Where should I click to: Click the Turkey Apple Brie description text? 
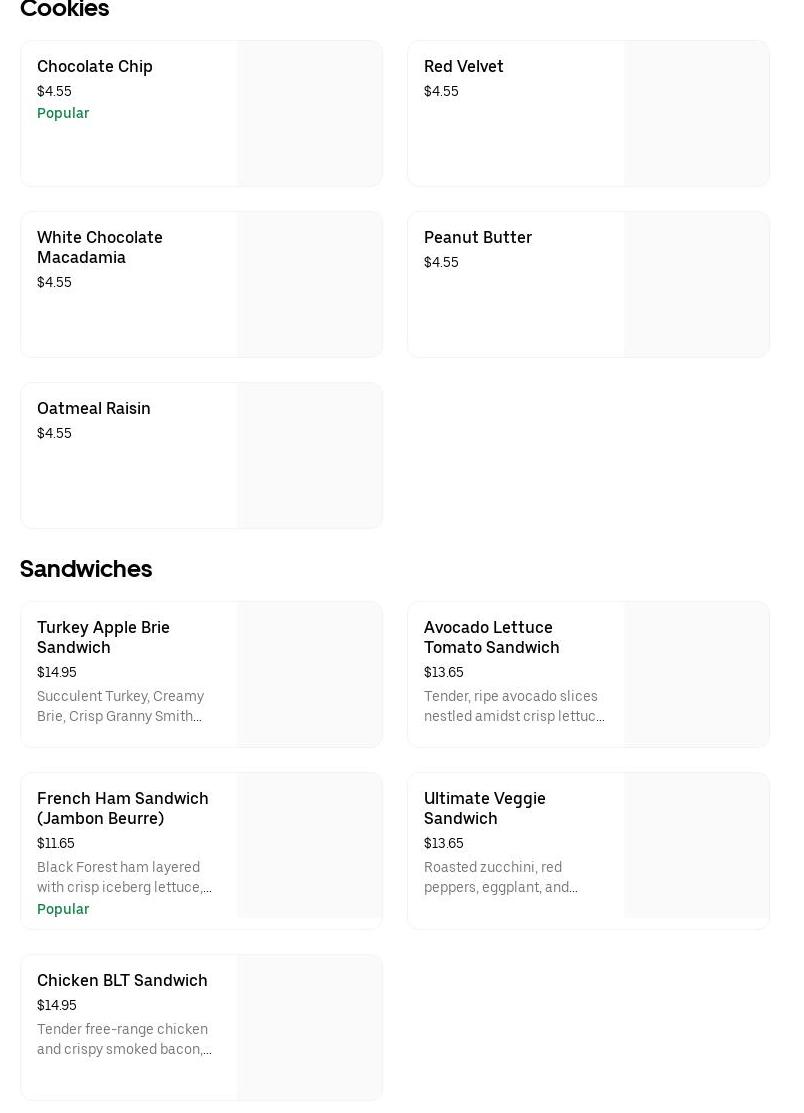(x=120, y=706)
